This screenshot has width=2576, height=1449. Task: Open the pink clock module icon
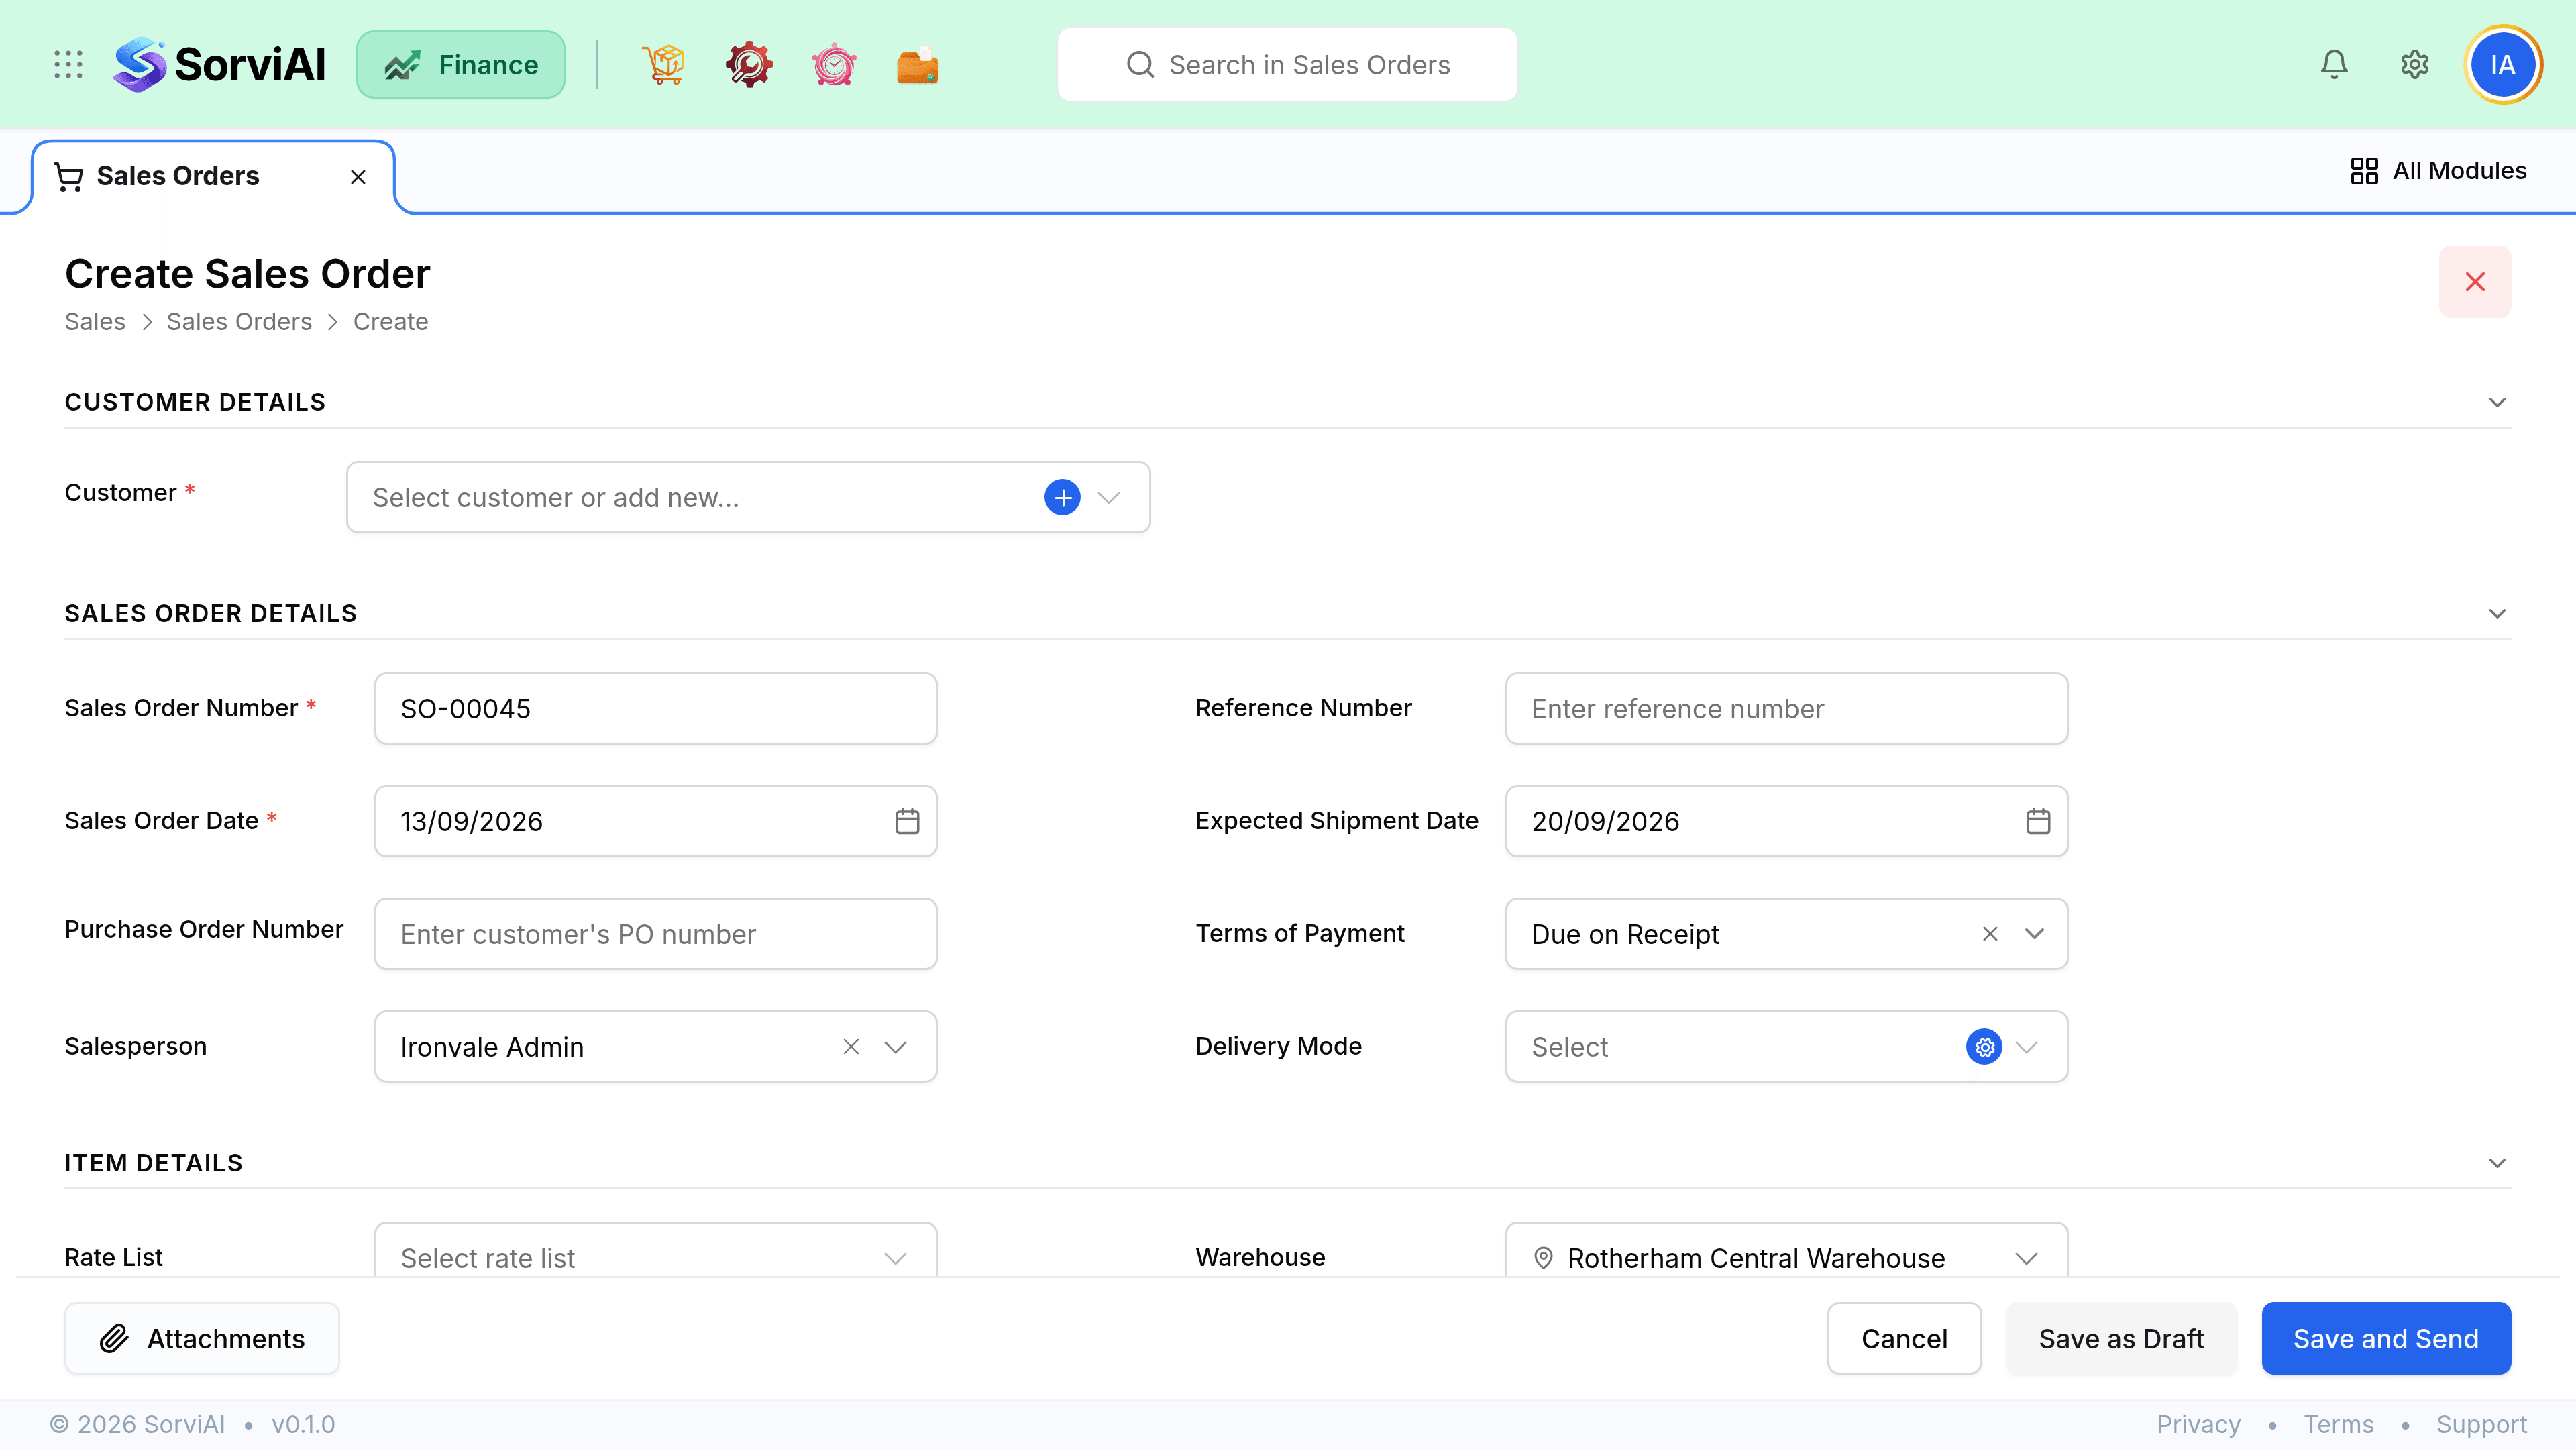[834, 65]
